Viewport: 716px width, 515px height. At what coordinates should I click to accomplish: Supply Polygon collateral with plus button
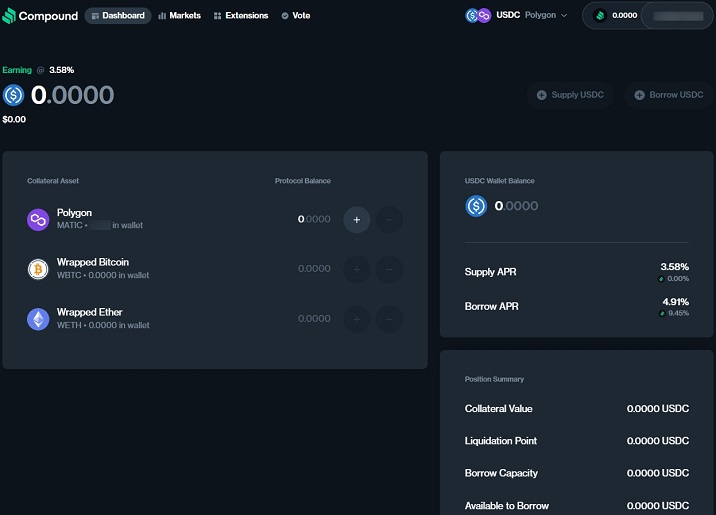(357, 219)
